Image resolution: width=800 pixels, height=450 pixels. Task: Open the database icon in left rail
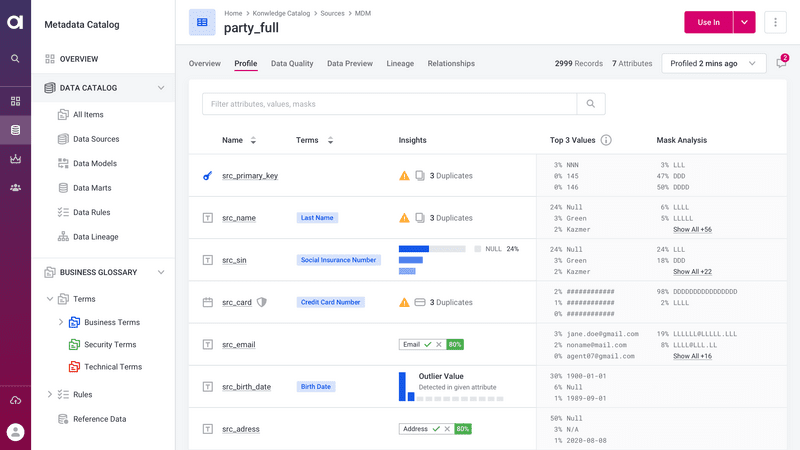15,130
